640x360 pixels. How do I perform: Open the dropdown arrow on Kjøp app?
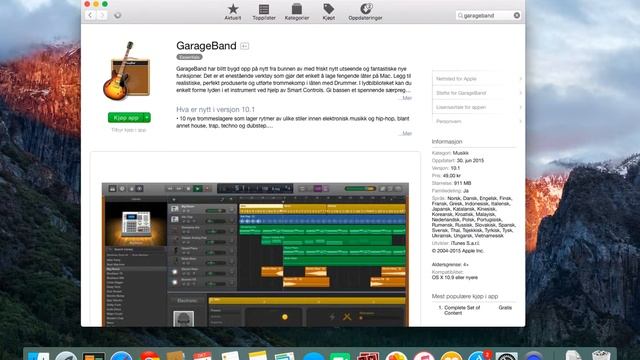pyautogui.click(x=147, y=118)
